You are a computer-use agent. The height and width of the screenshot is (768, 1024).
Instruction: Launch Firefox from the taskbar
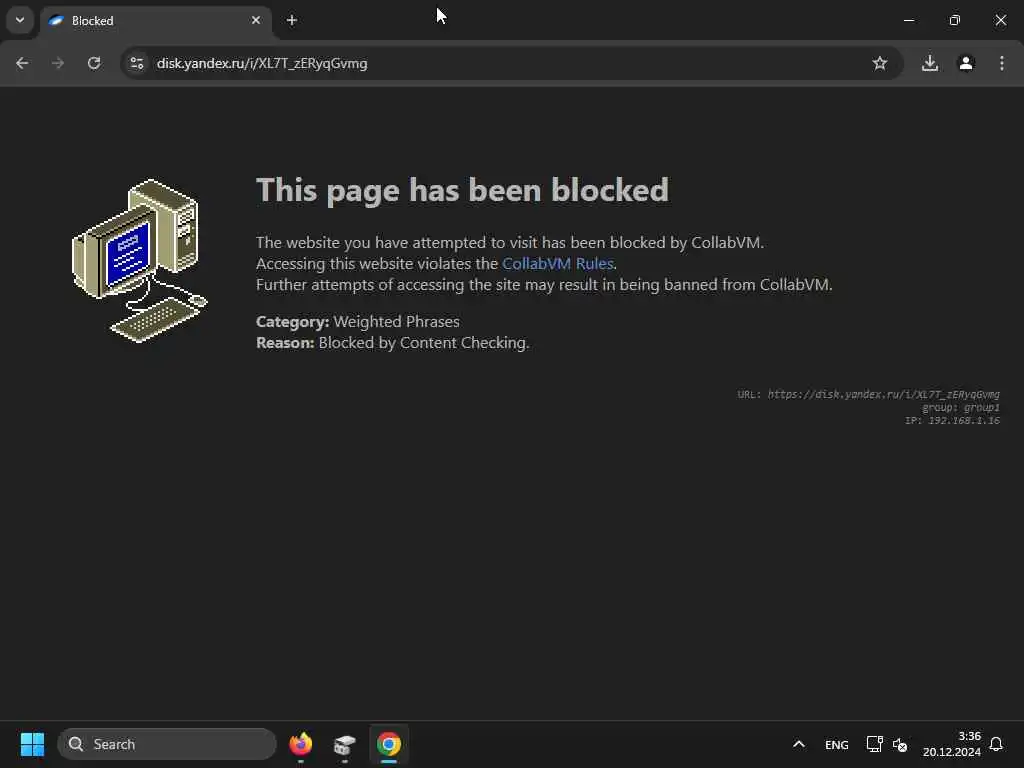click(301, 744)
